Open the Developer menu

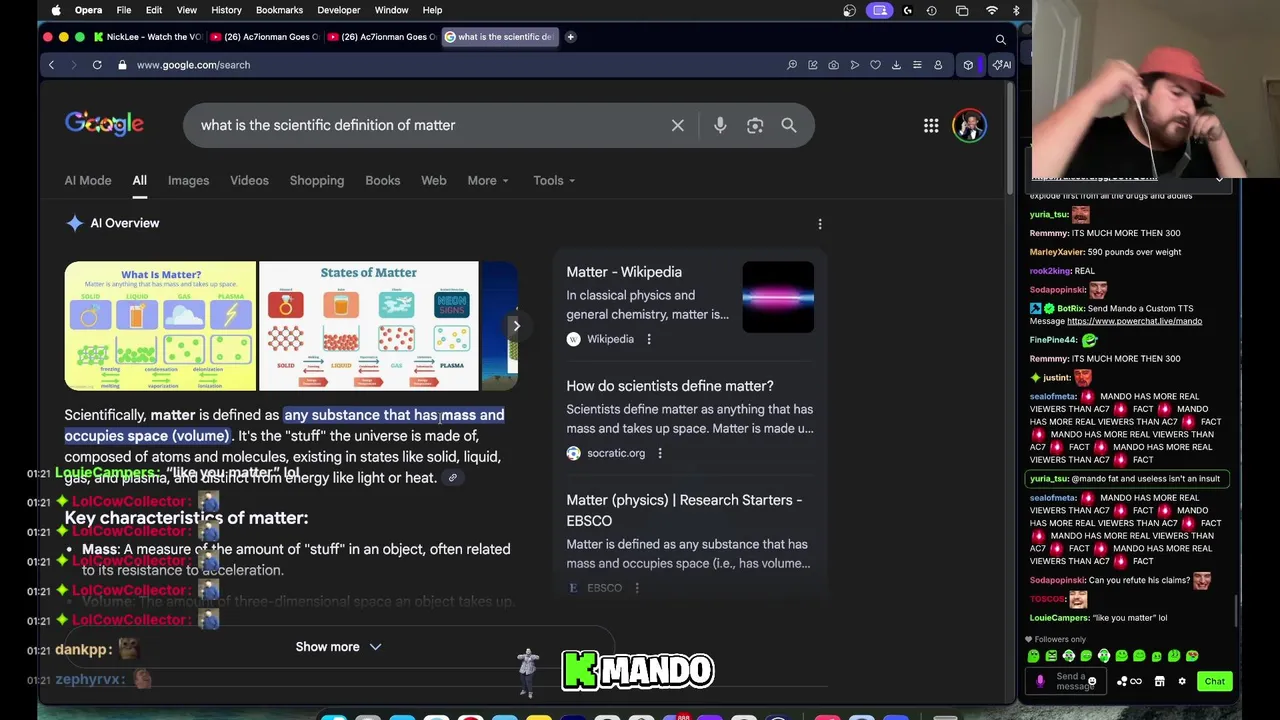pyautogui.click(x=338, y=10)
